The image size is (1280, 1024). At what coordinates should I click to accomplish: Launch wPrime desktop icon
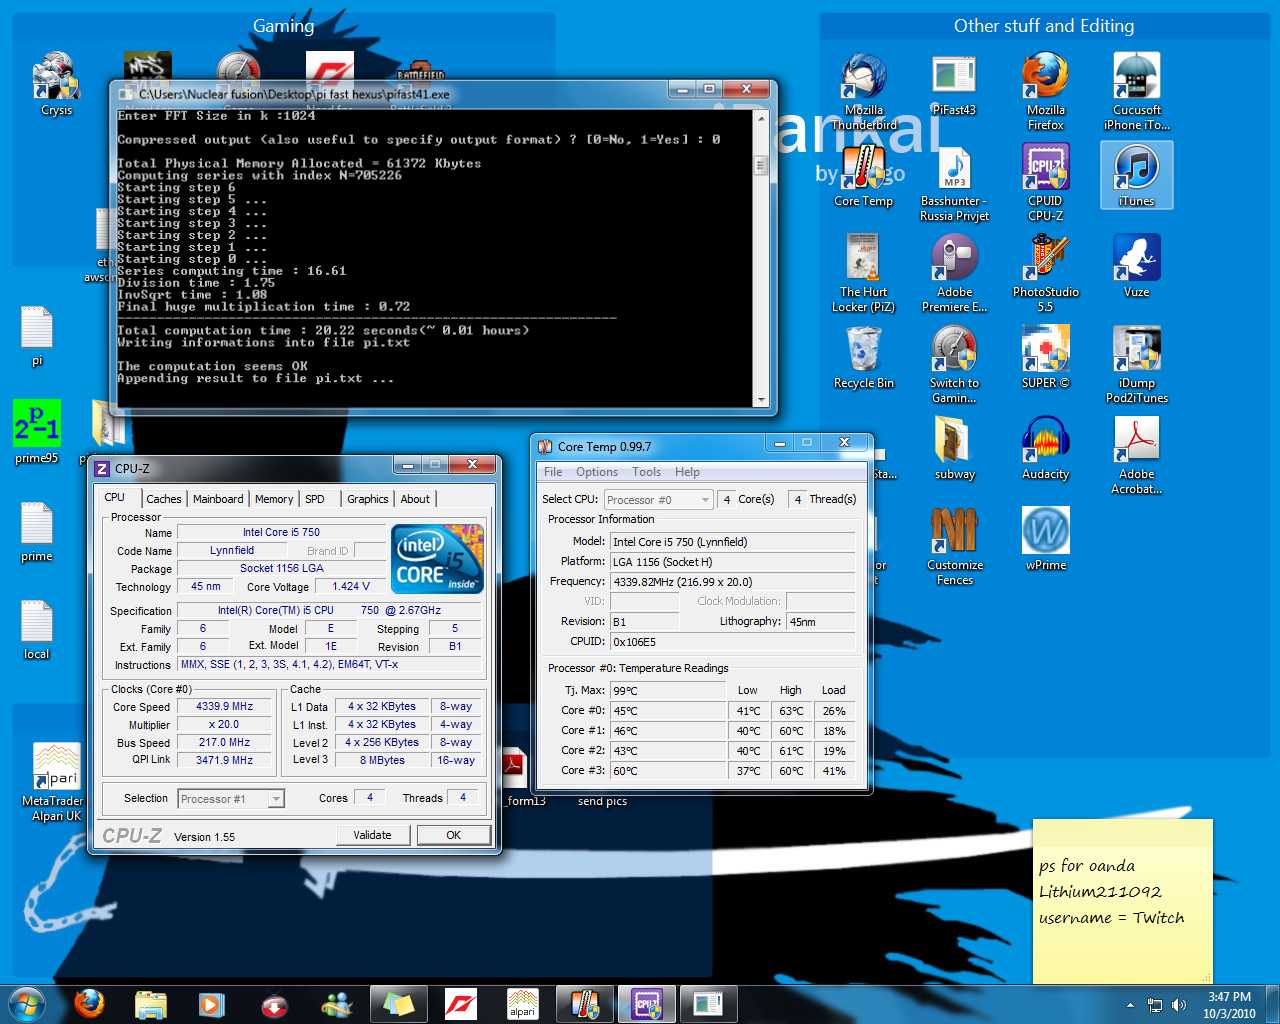pyautogui.click(x=1046, y=540)
